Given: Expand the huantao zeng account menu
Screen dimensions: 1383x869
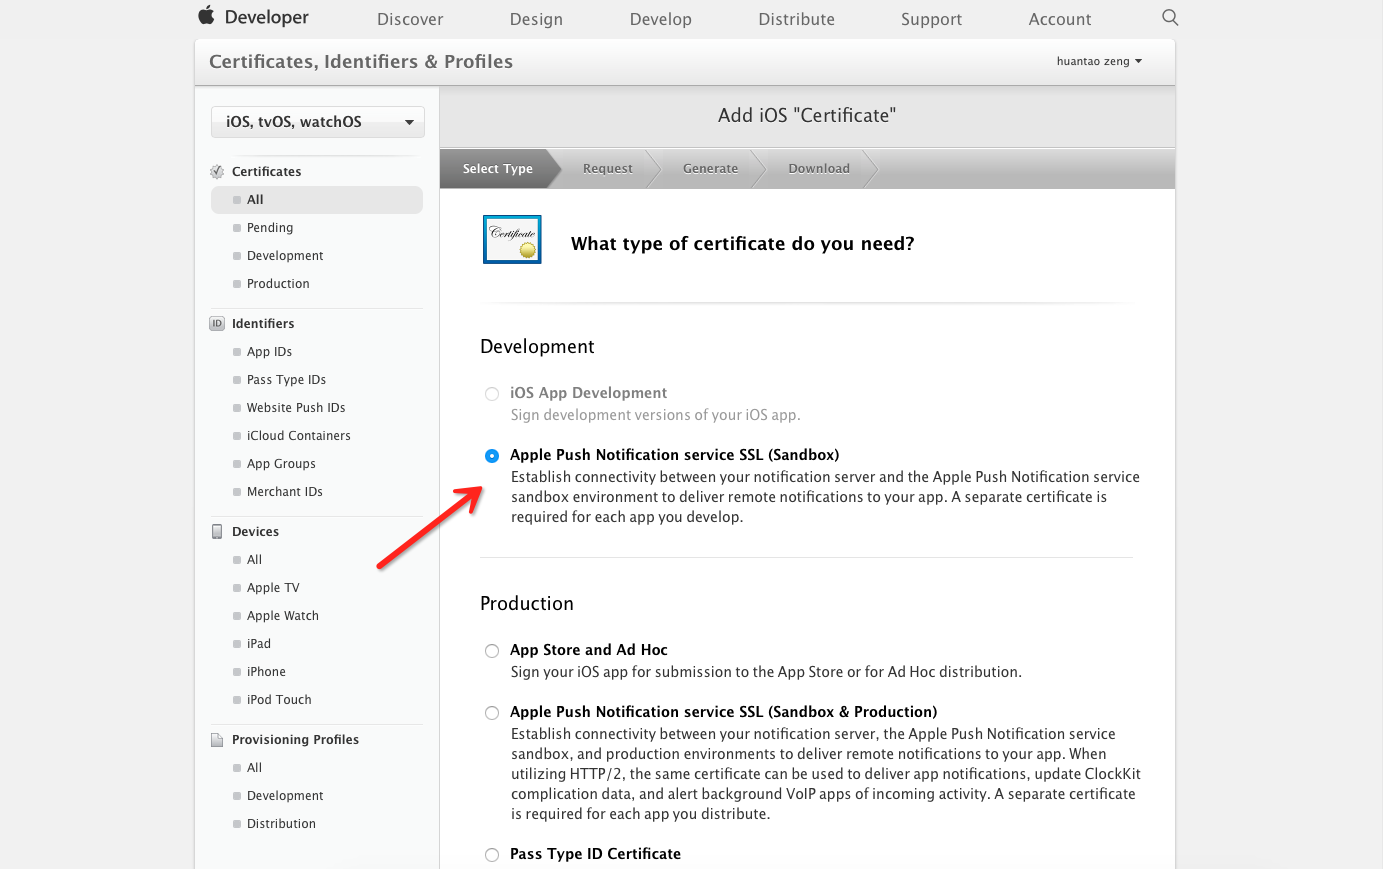Looking at the screenshot, I should coord(1099,61).
